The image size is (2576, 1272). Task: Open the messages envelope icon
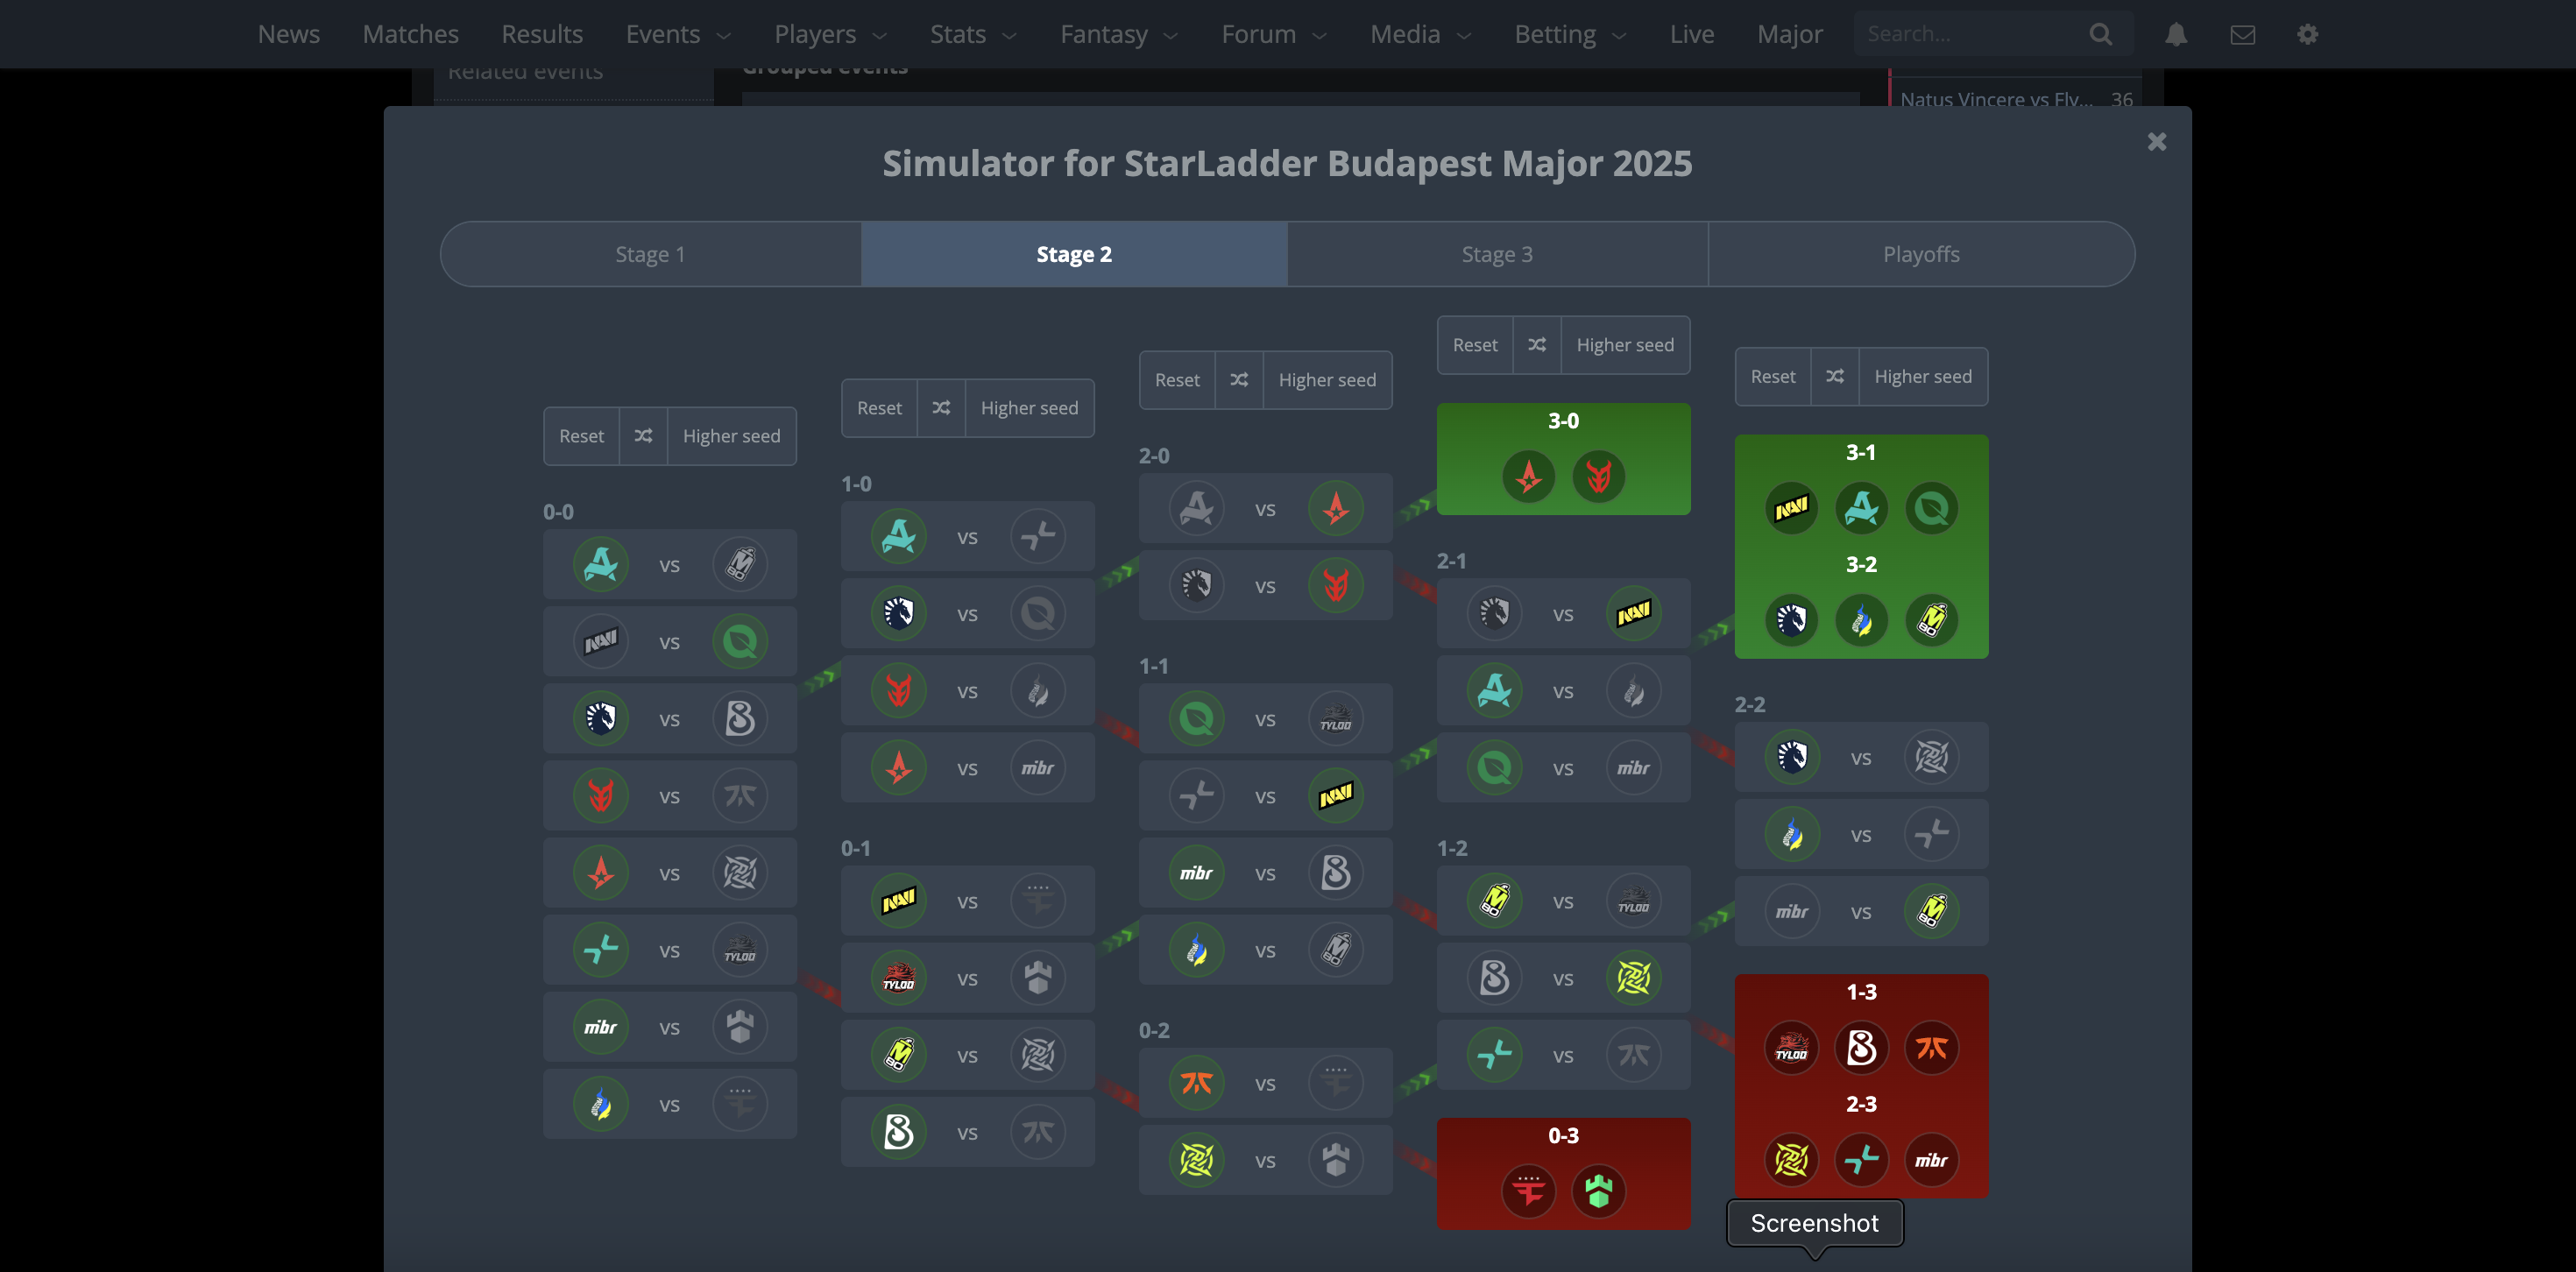pyautogui.click(x=2242, y=34)
